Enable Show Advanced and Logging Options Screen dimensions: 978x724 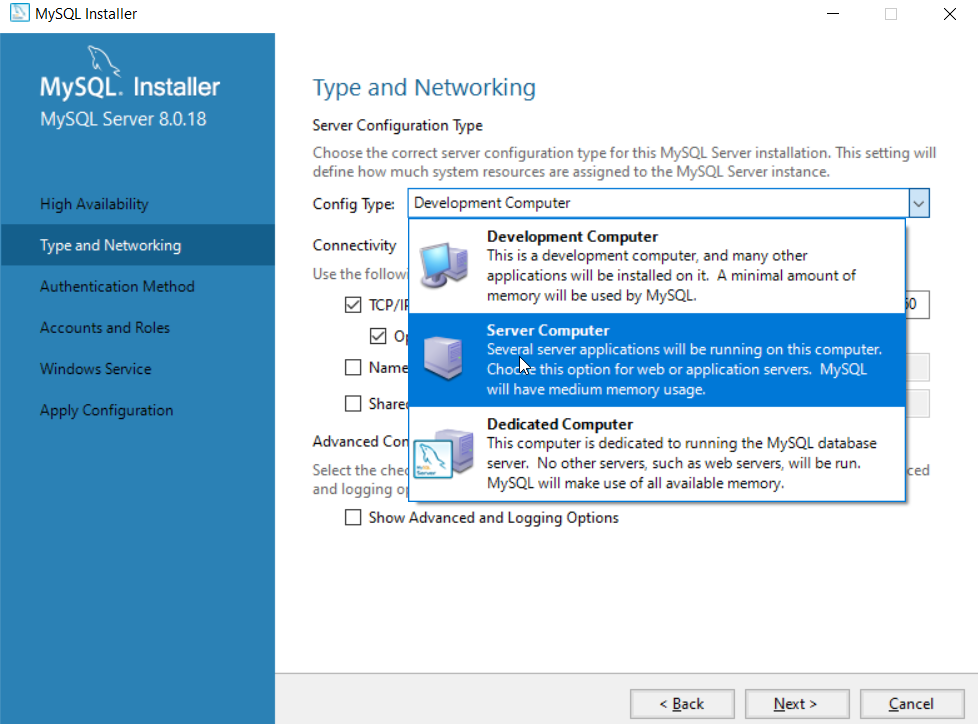[353, 518]
